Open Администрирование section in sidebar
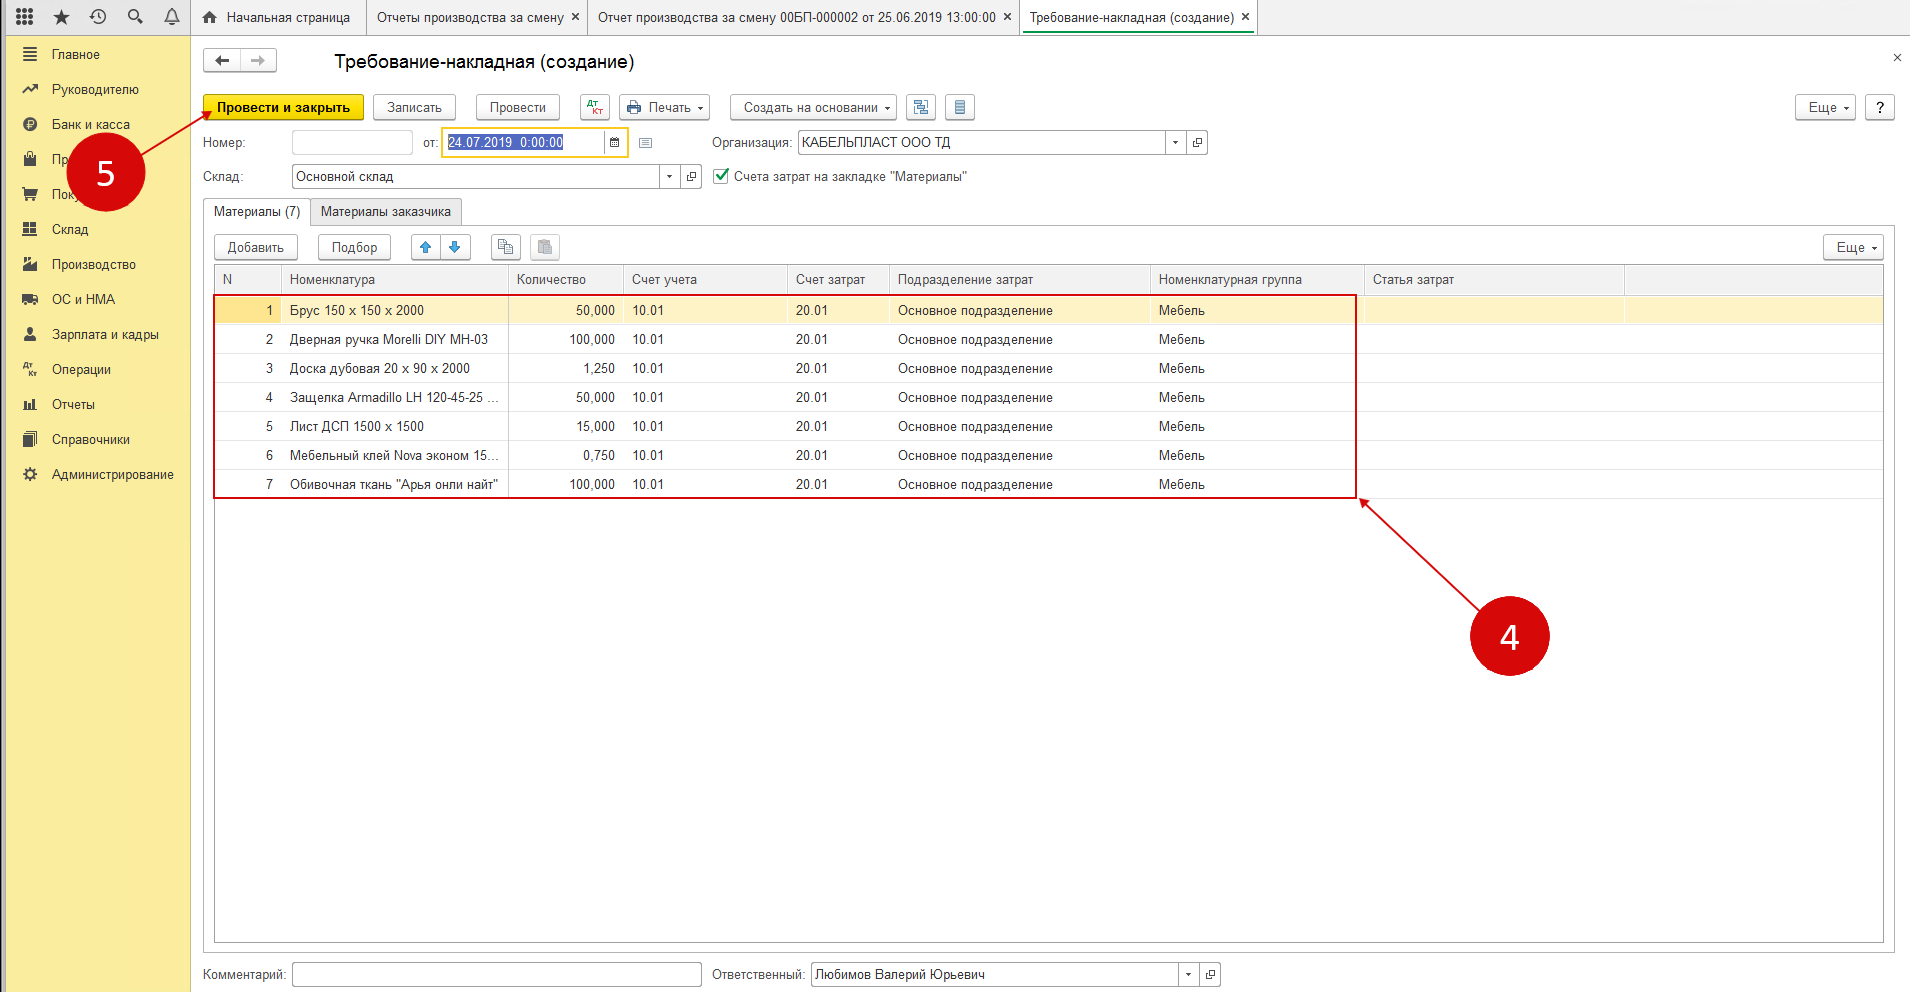This screenshot has width=1910, height=992. point(113,474)
